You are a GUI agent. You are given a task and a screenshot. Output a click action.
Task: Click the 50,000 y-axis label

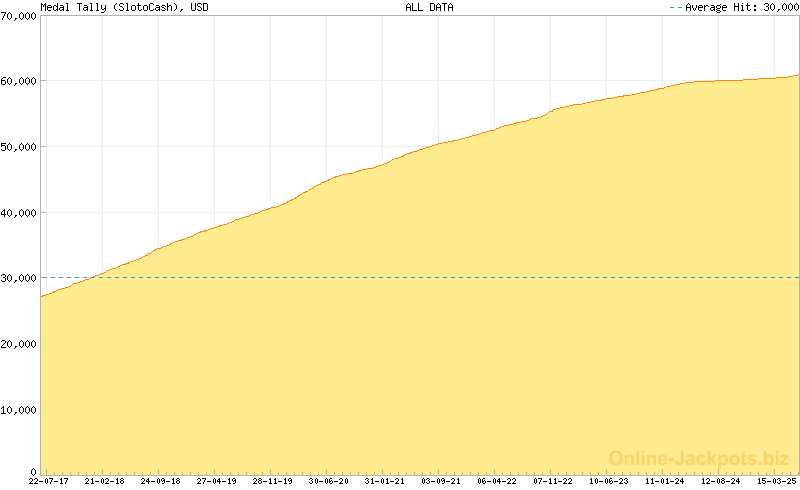pyautogui.click(x=18, y=147)
